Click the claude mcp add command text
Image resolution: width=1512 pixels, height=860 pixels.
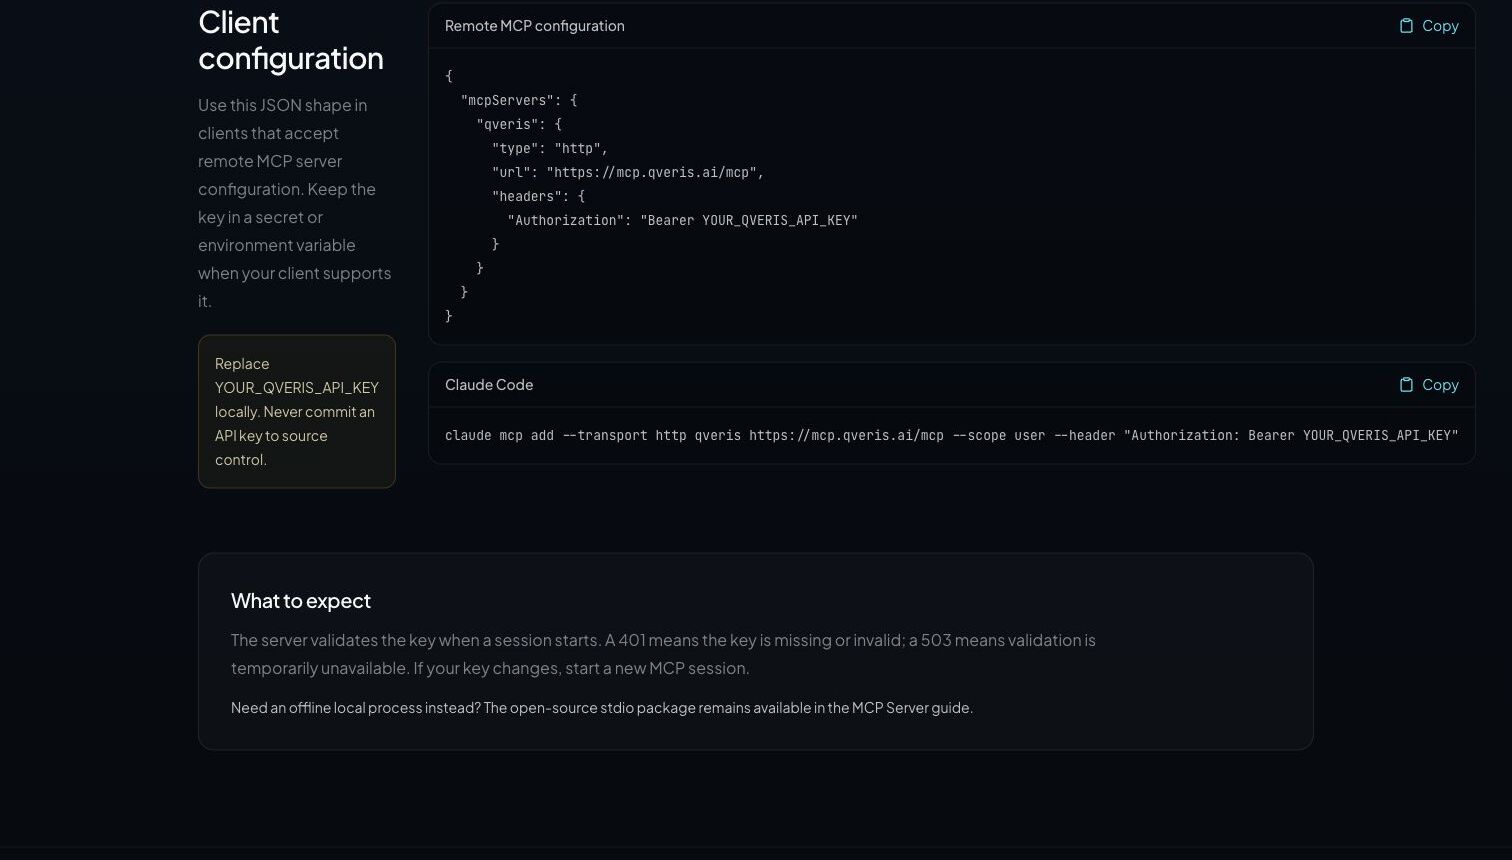coord(952,436)
